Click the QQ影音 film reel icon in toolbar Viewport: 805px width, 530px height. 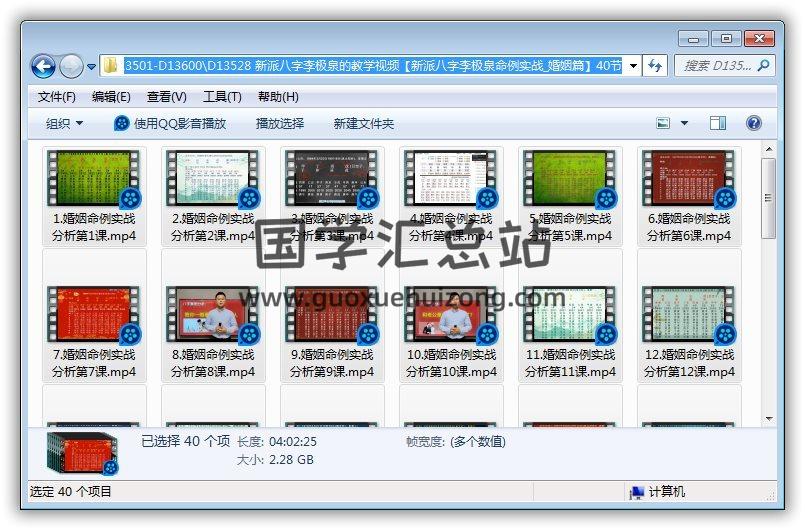click(121, 124)
